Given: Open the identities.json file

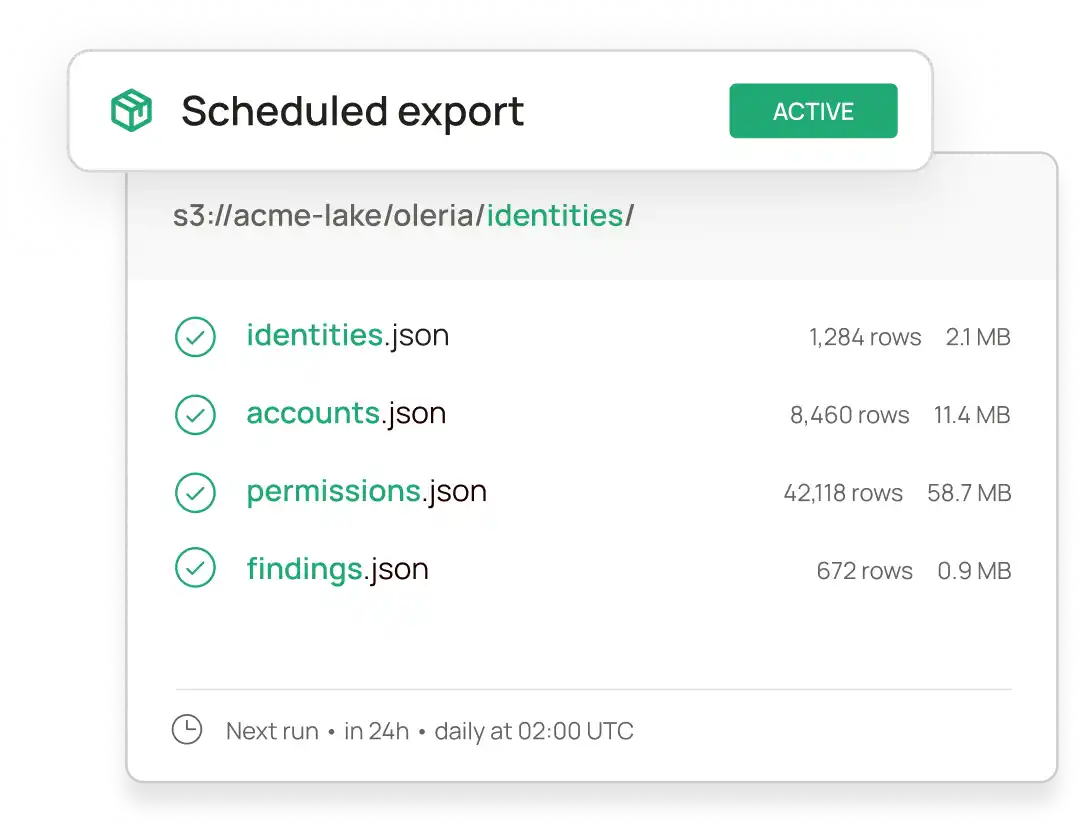Looking at the screenshot, I should pyautogui.click(x=348, y=336).
